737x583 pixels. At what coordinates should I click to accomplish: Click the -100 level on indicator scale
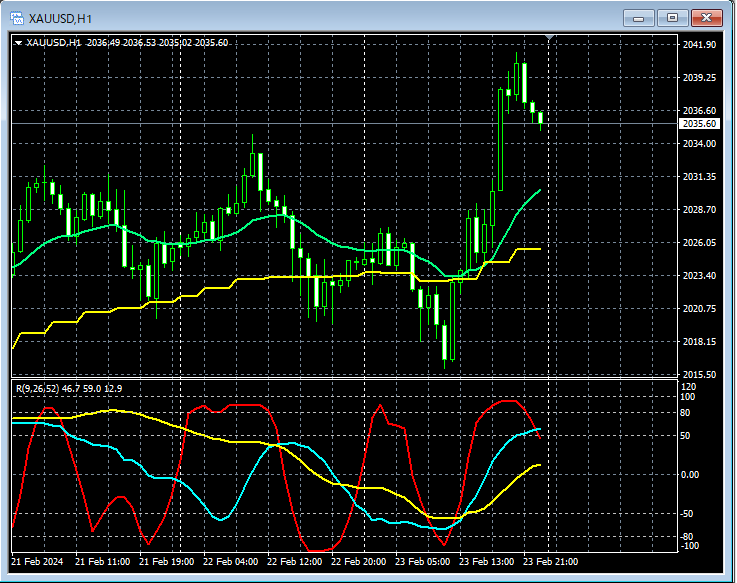tap(689, 545)
